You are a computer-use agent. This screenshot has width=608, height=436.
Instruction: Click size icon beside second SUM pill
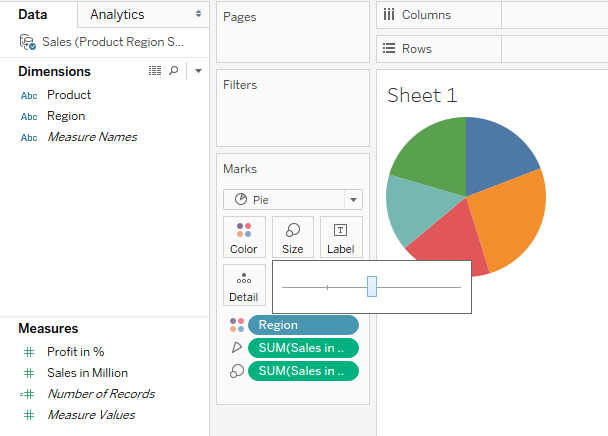coord(236,371)
